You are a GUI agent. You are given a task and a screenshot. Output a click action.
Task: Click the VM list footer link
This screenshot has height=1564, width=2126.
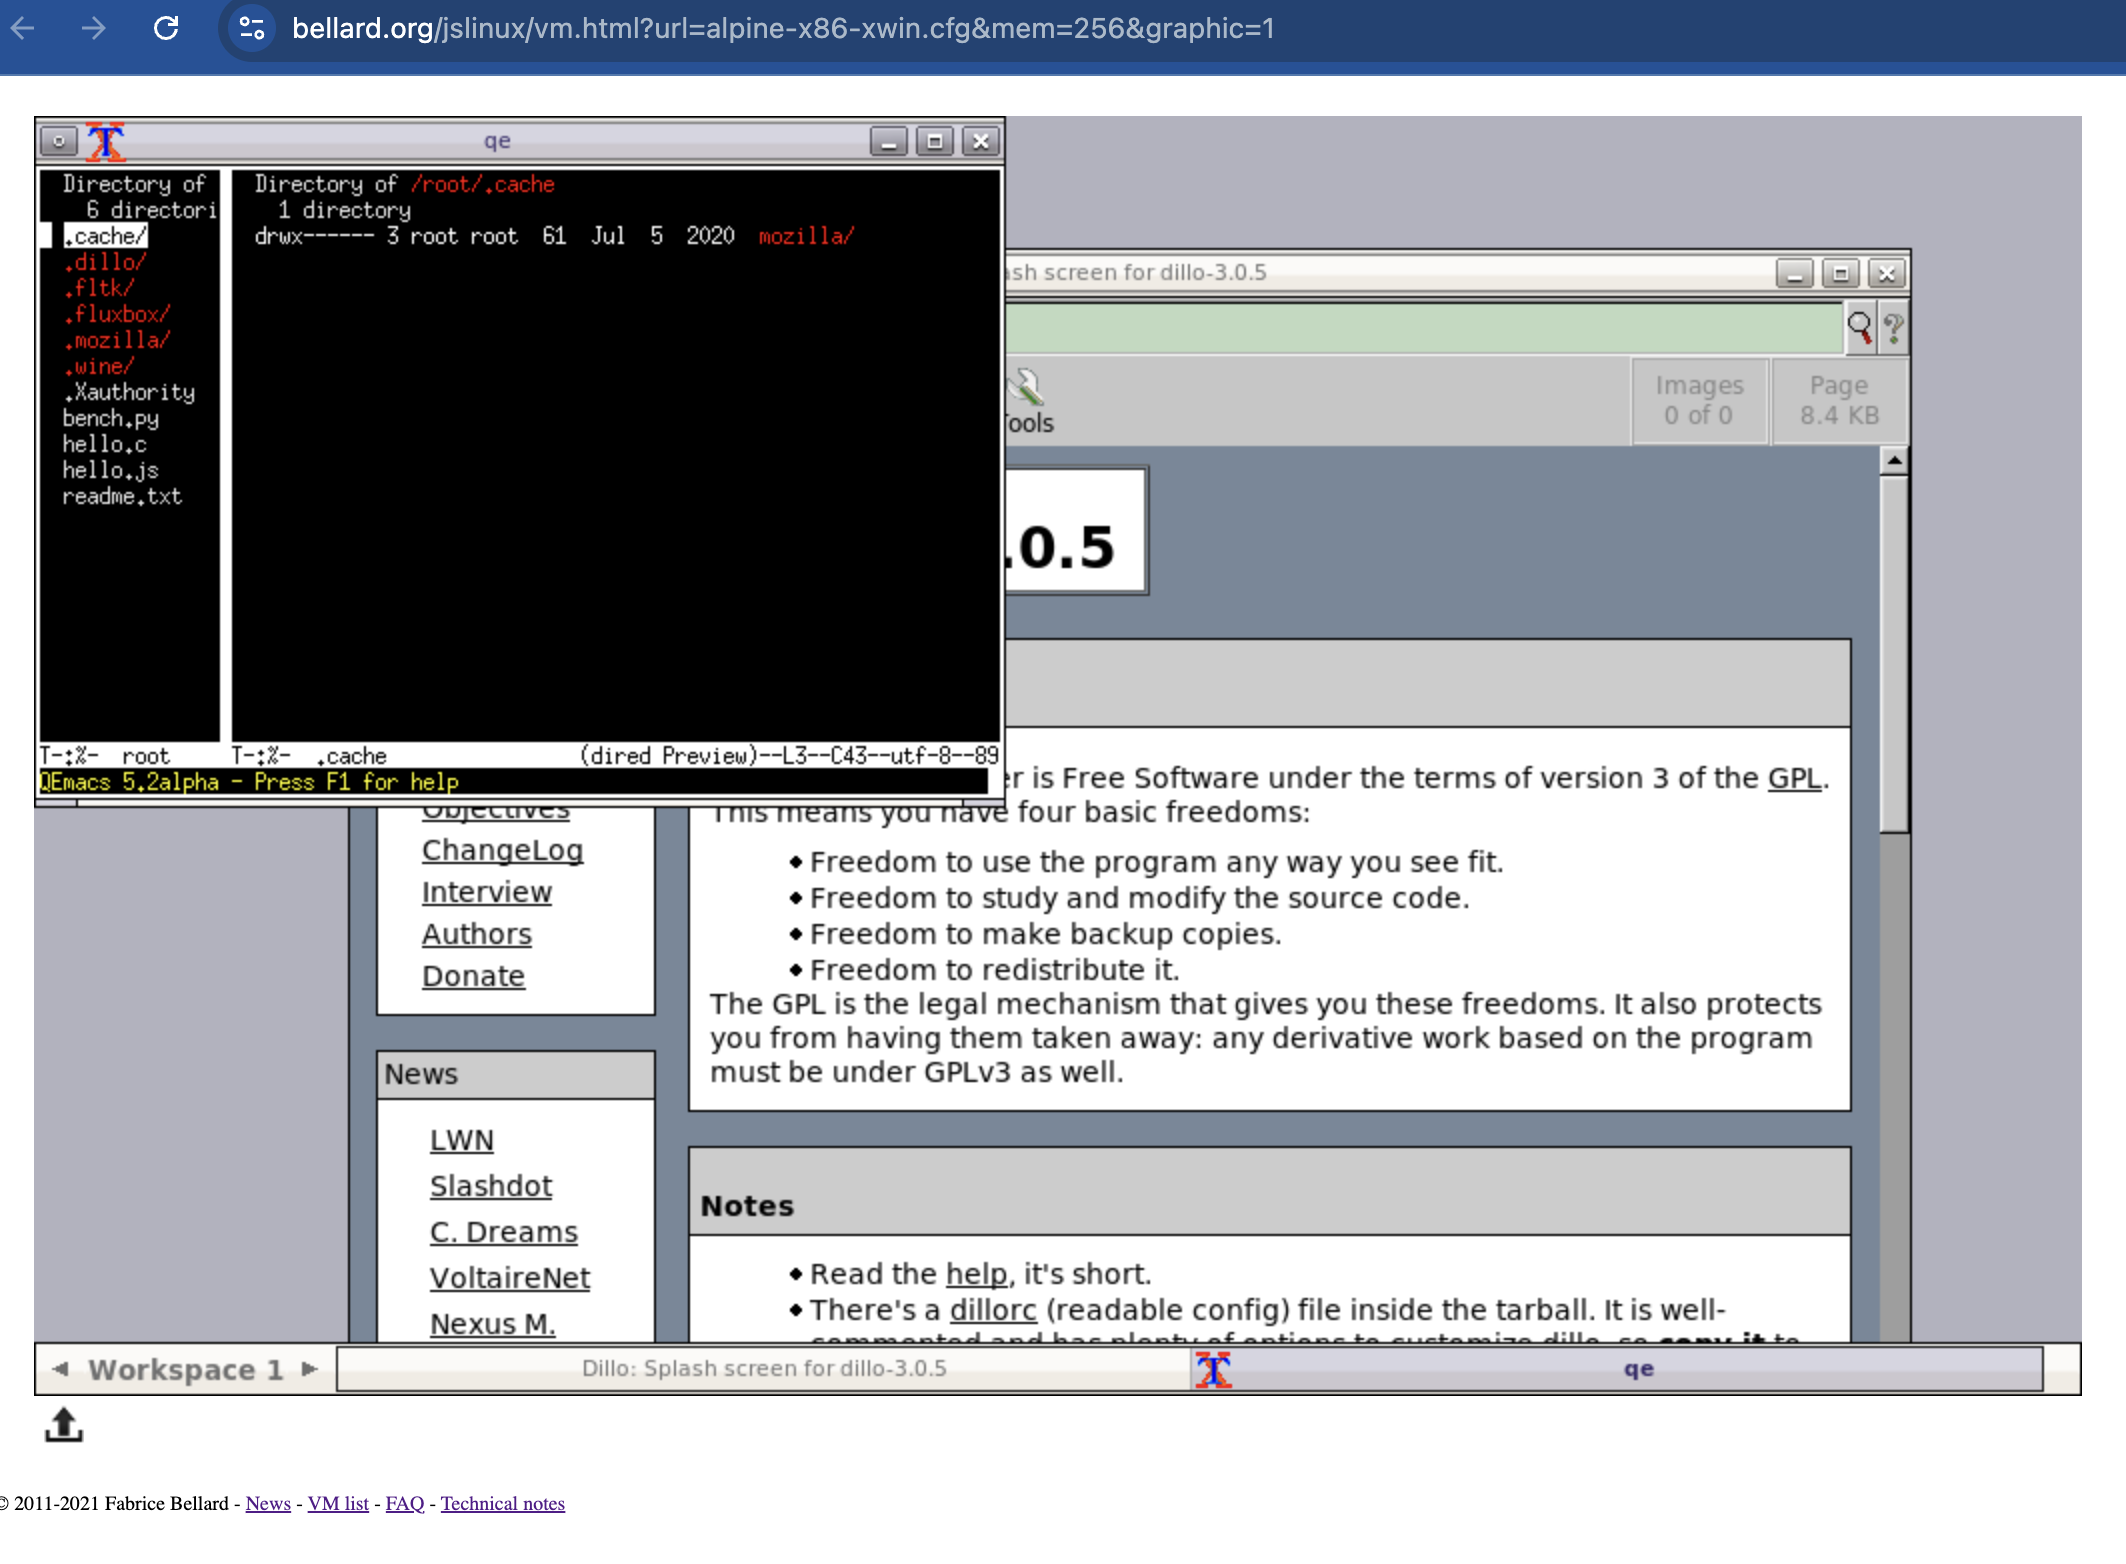[x=338, y=1503]
